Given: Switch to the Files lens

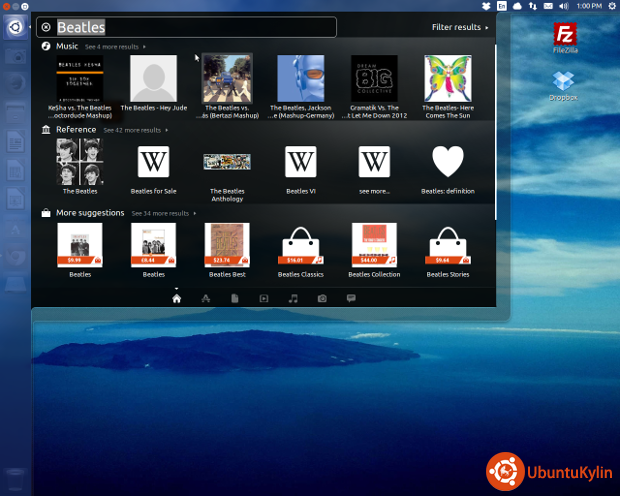Looking at the screenshot, I should point(235,298).
